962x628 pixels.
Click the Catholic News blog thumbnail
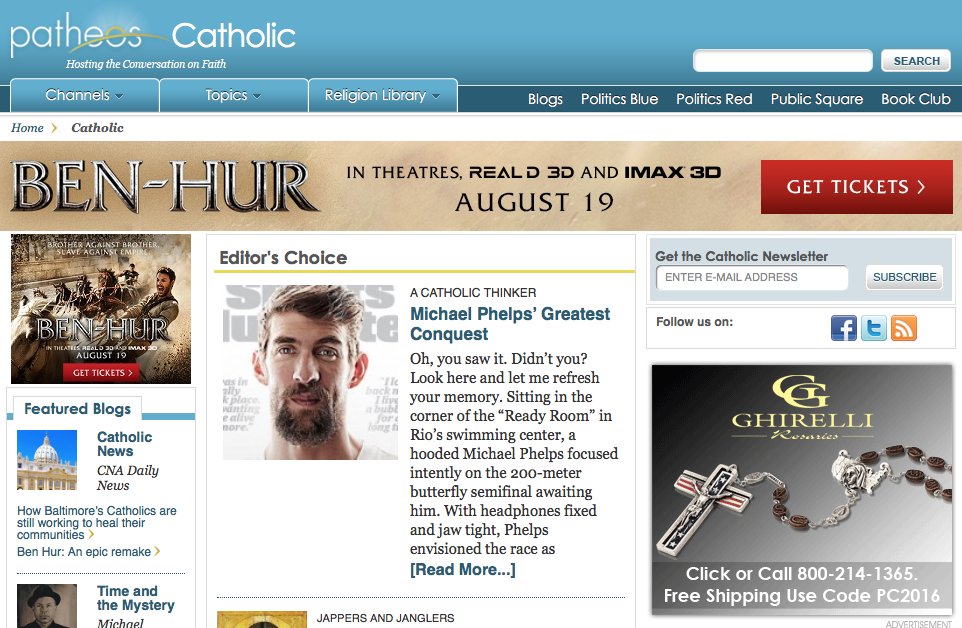pyautogui.click(x=47, y=460)
